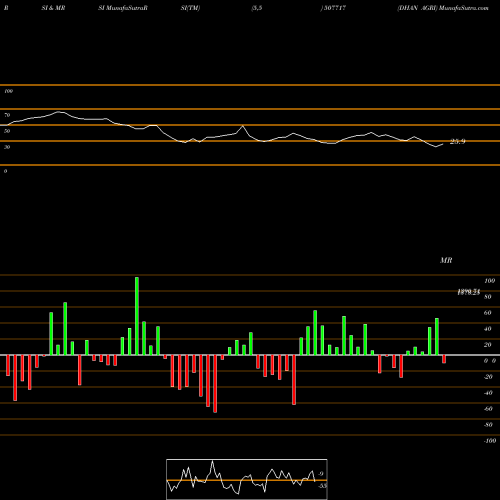Click the RSI value label 25.9
The width and height of the screenshot is (500, 500).
click(x=457, y=142)
